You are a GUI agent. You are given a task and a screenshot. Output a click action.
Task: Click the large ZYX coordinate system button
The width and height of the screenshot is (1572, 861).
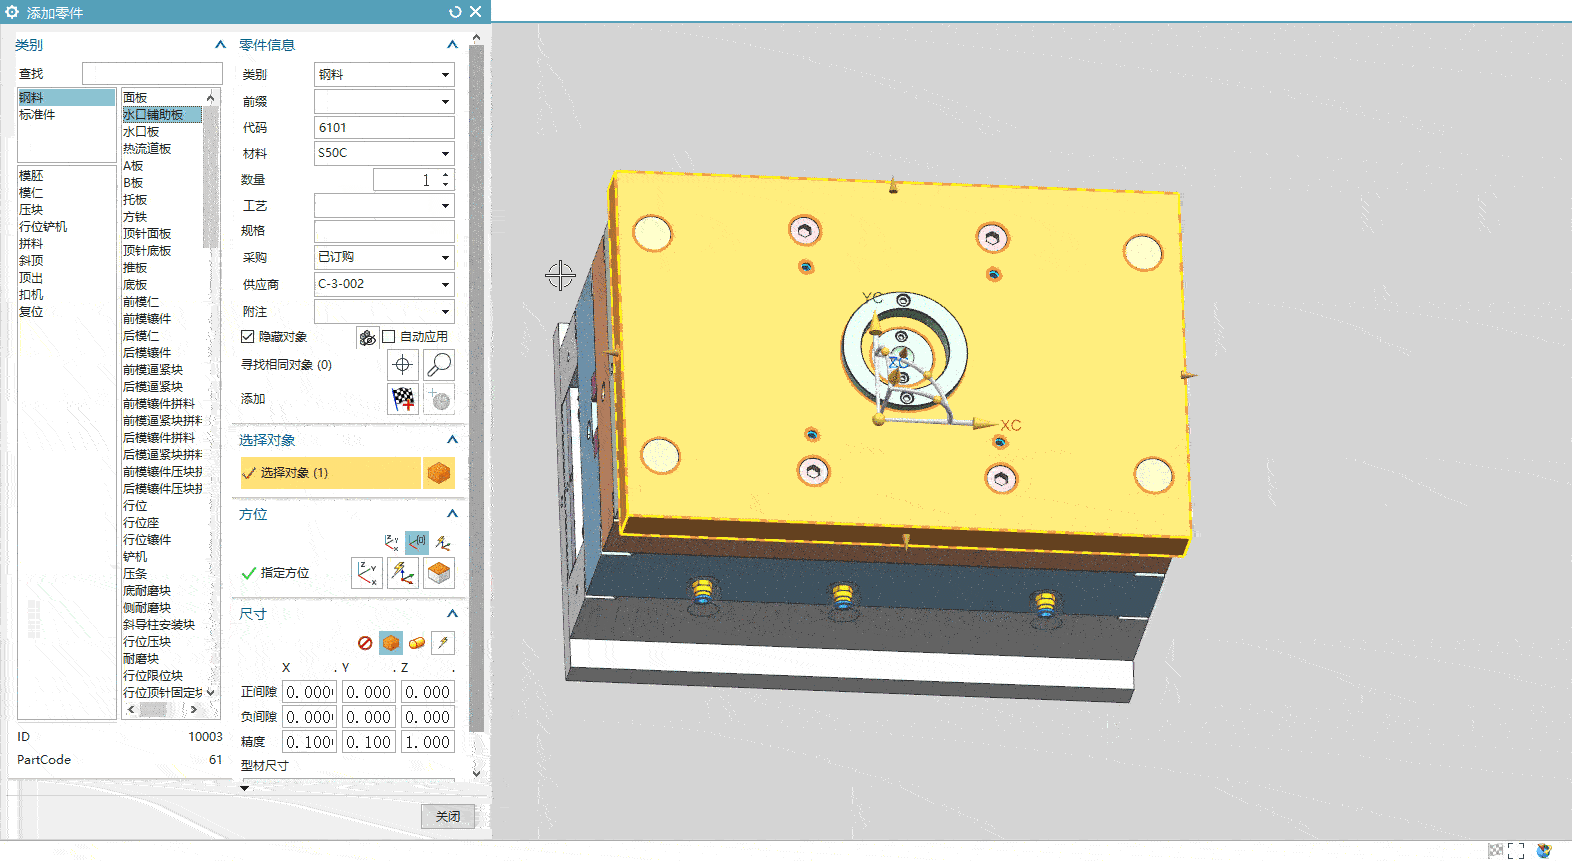tap(367, 573)
